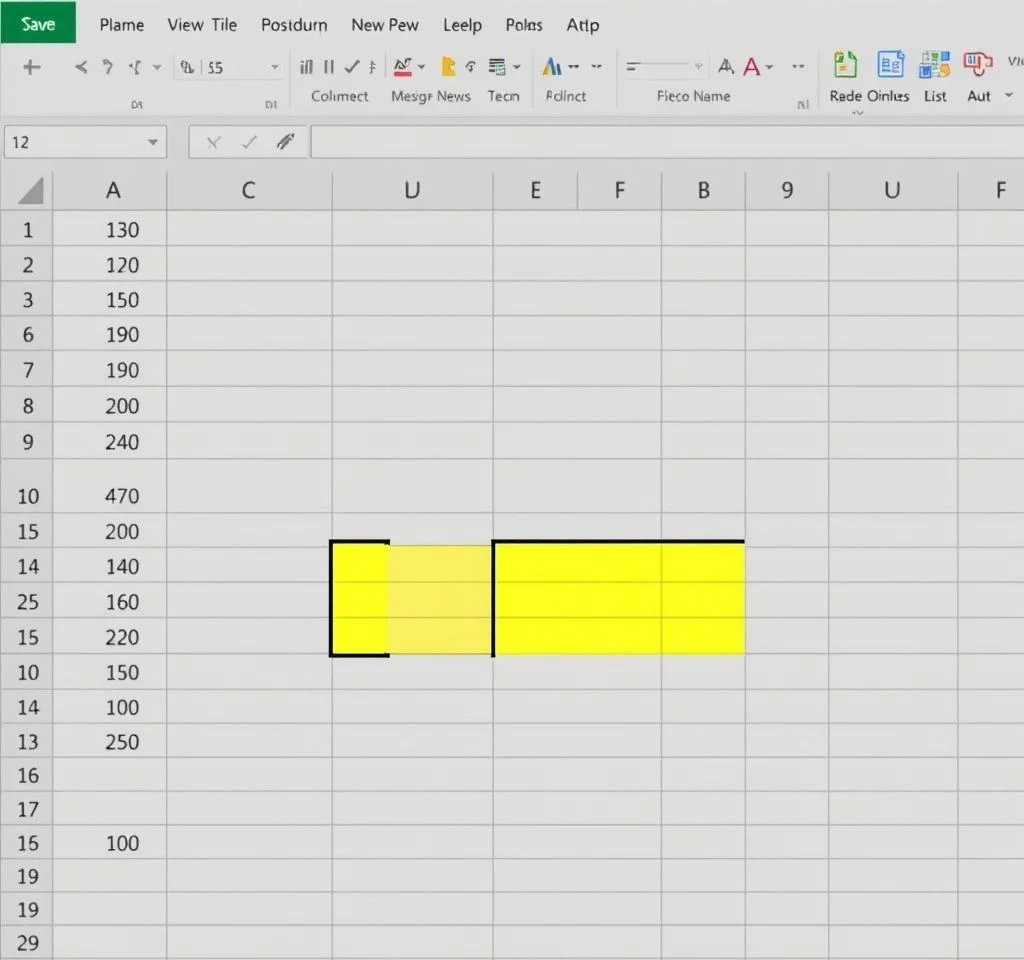Image resolution: width=1024 pixels, height=960 pixels.
Task: Click the select-all triangle at the grid corner
Action: tap(31, 190)
